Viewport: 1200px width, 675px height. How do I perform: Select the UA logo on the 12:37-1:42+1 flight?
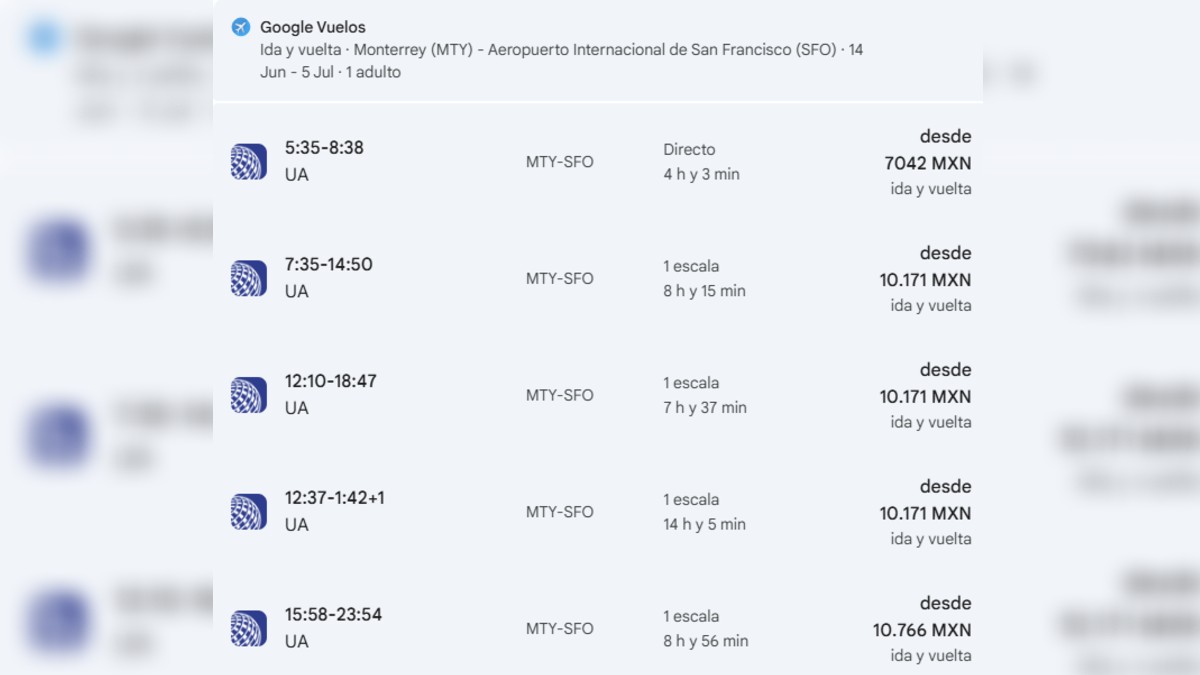pos(248,510)
